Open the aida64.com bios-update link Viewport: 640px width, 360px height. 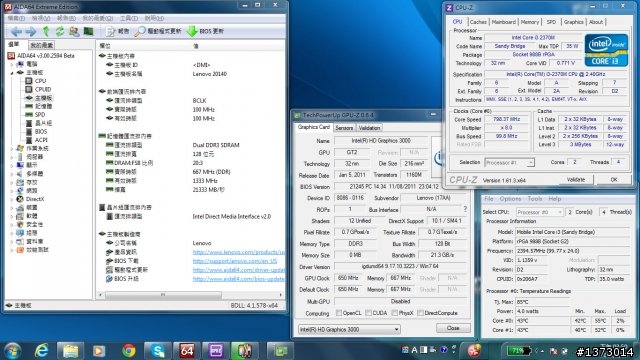239,279
